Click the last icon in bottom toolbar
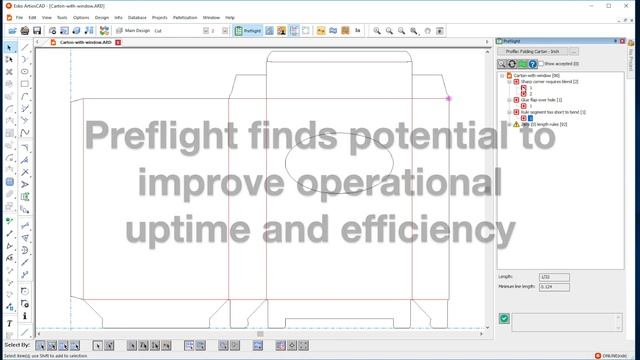 click(304, 346)
